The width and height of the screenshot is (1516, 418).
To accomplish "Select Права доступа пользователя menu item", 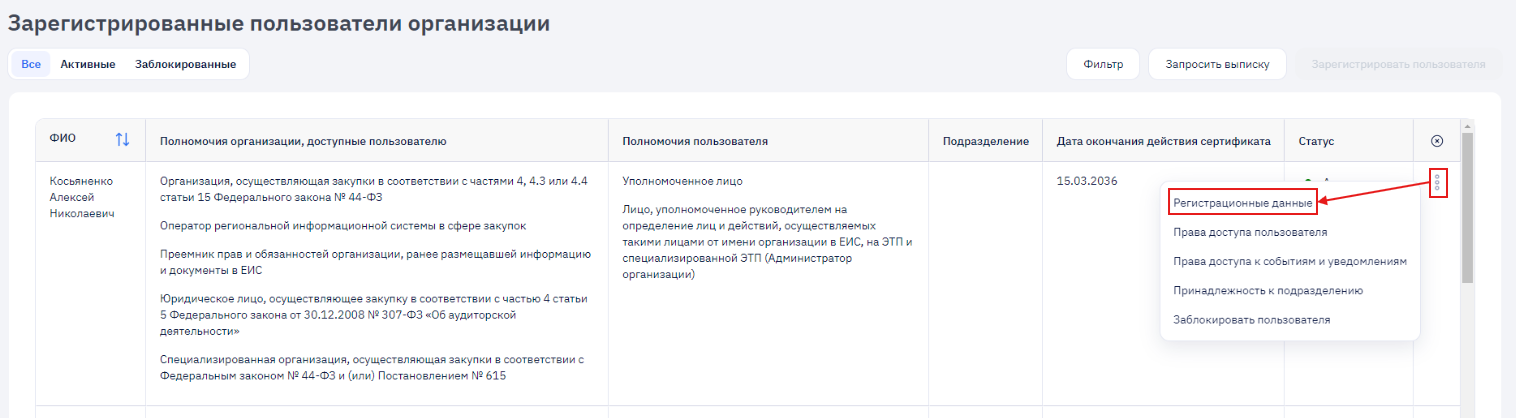I will 1250,232.
